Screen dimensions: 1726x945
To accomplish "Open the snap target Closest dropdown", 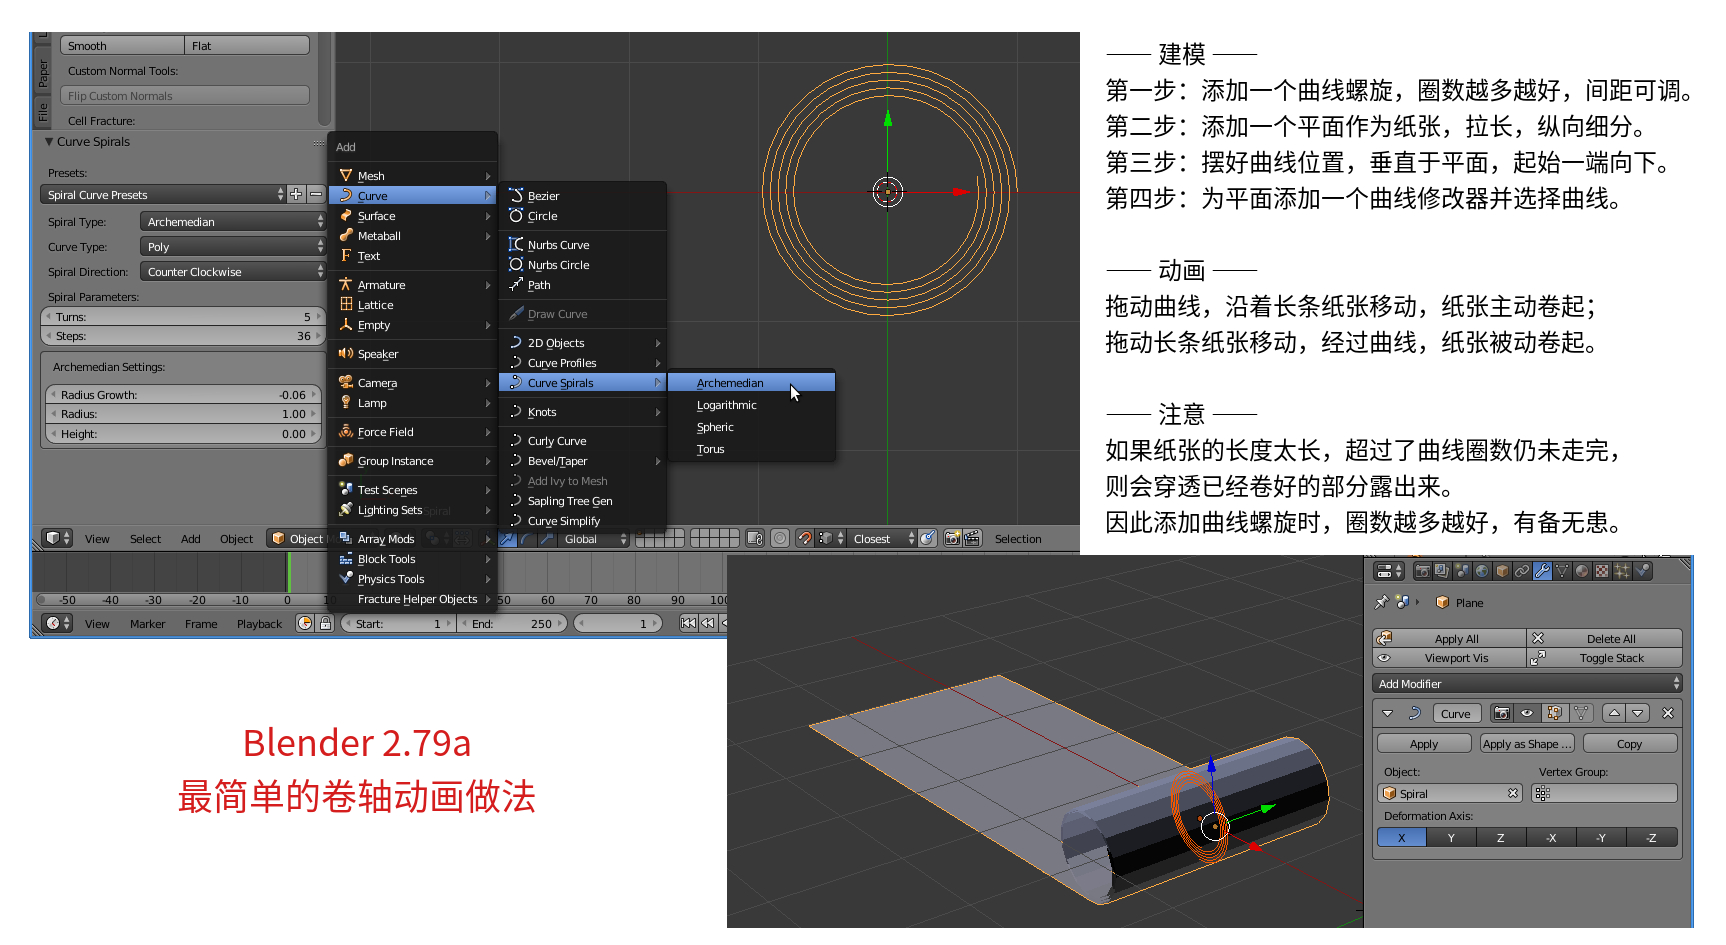I will point(883,538).
